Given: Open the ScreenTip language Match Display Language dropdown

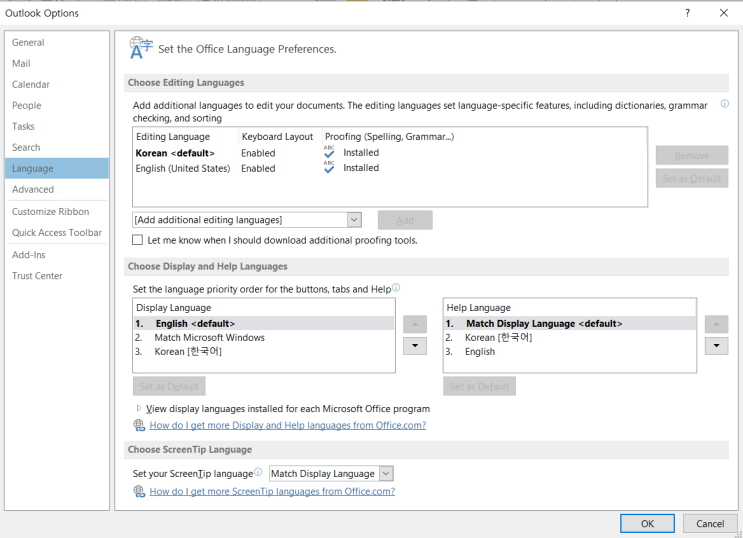Looking at the screenshot, I should coord(386,474).
